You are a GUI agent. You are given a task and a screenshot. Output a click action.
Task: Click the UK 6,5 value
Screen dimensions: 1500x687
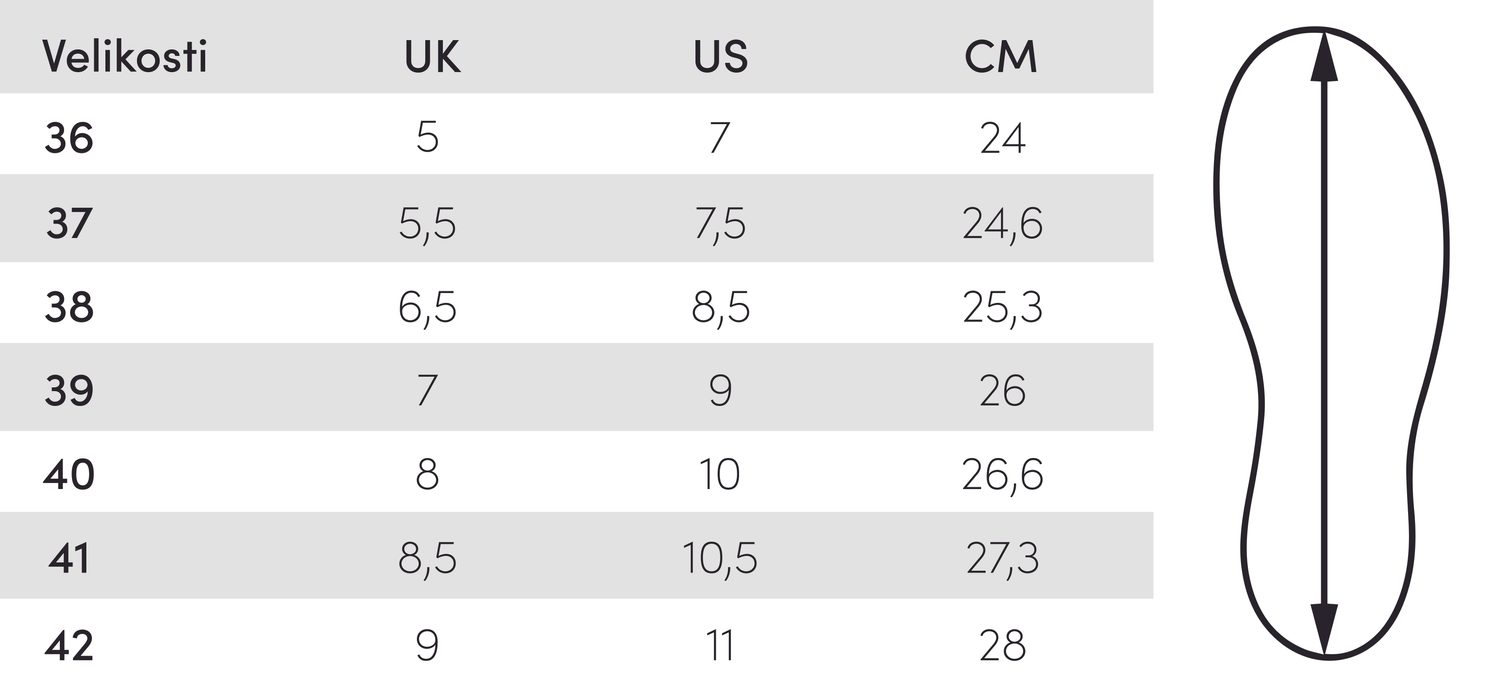pos(427,308)
